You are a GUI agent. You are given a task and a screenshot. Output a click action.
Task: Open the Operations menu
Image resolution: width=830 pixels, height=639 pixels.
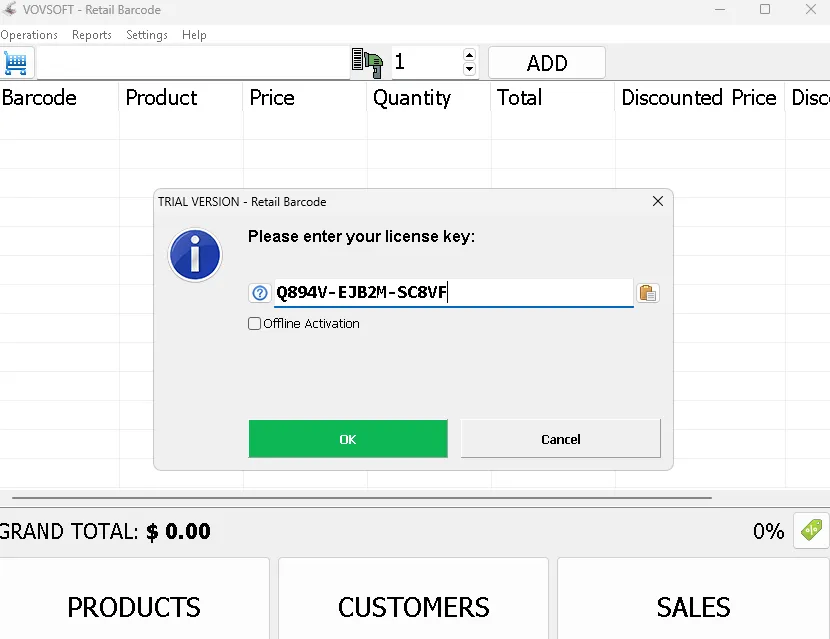[x=29, y=34]
